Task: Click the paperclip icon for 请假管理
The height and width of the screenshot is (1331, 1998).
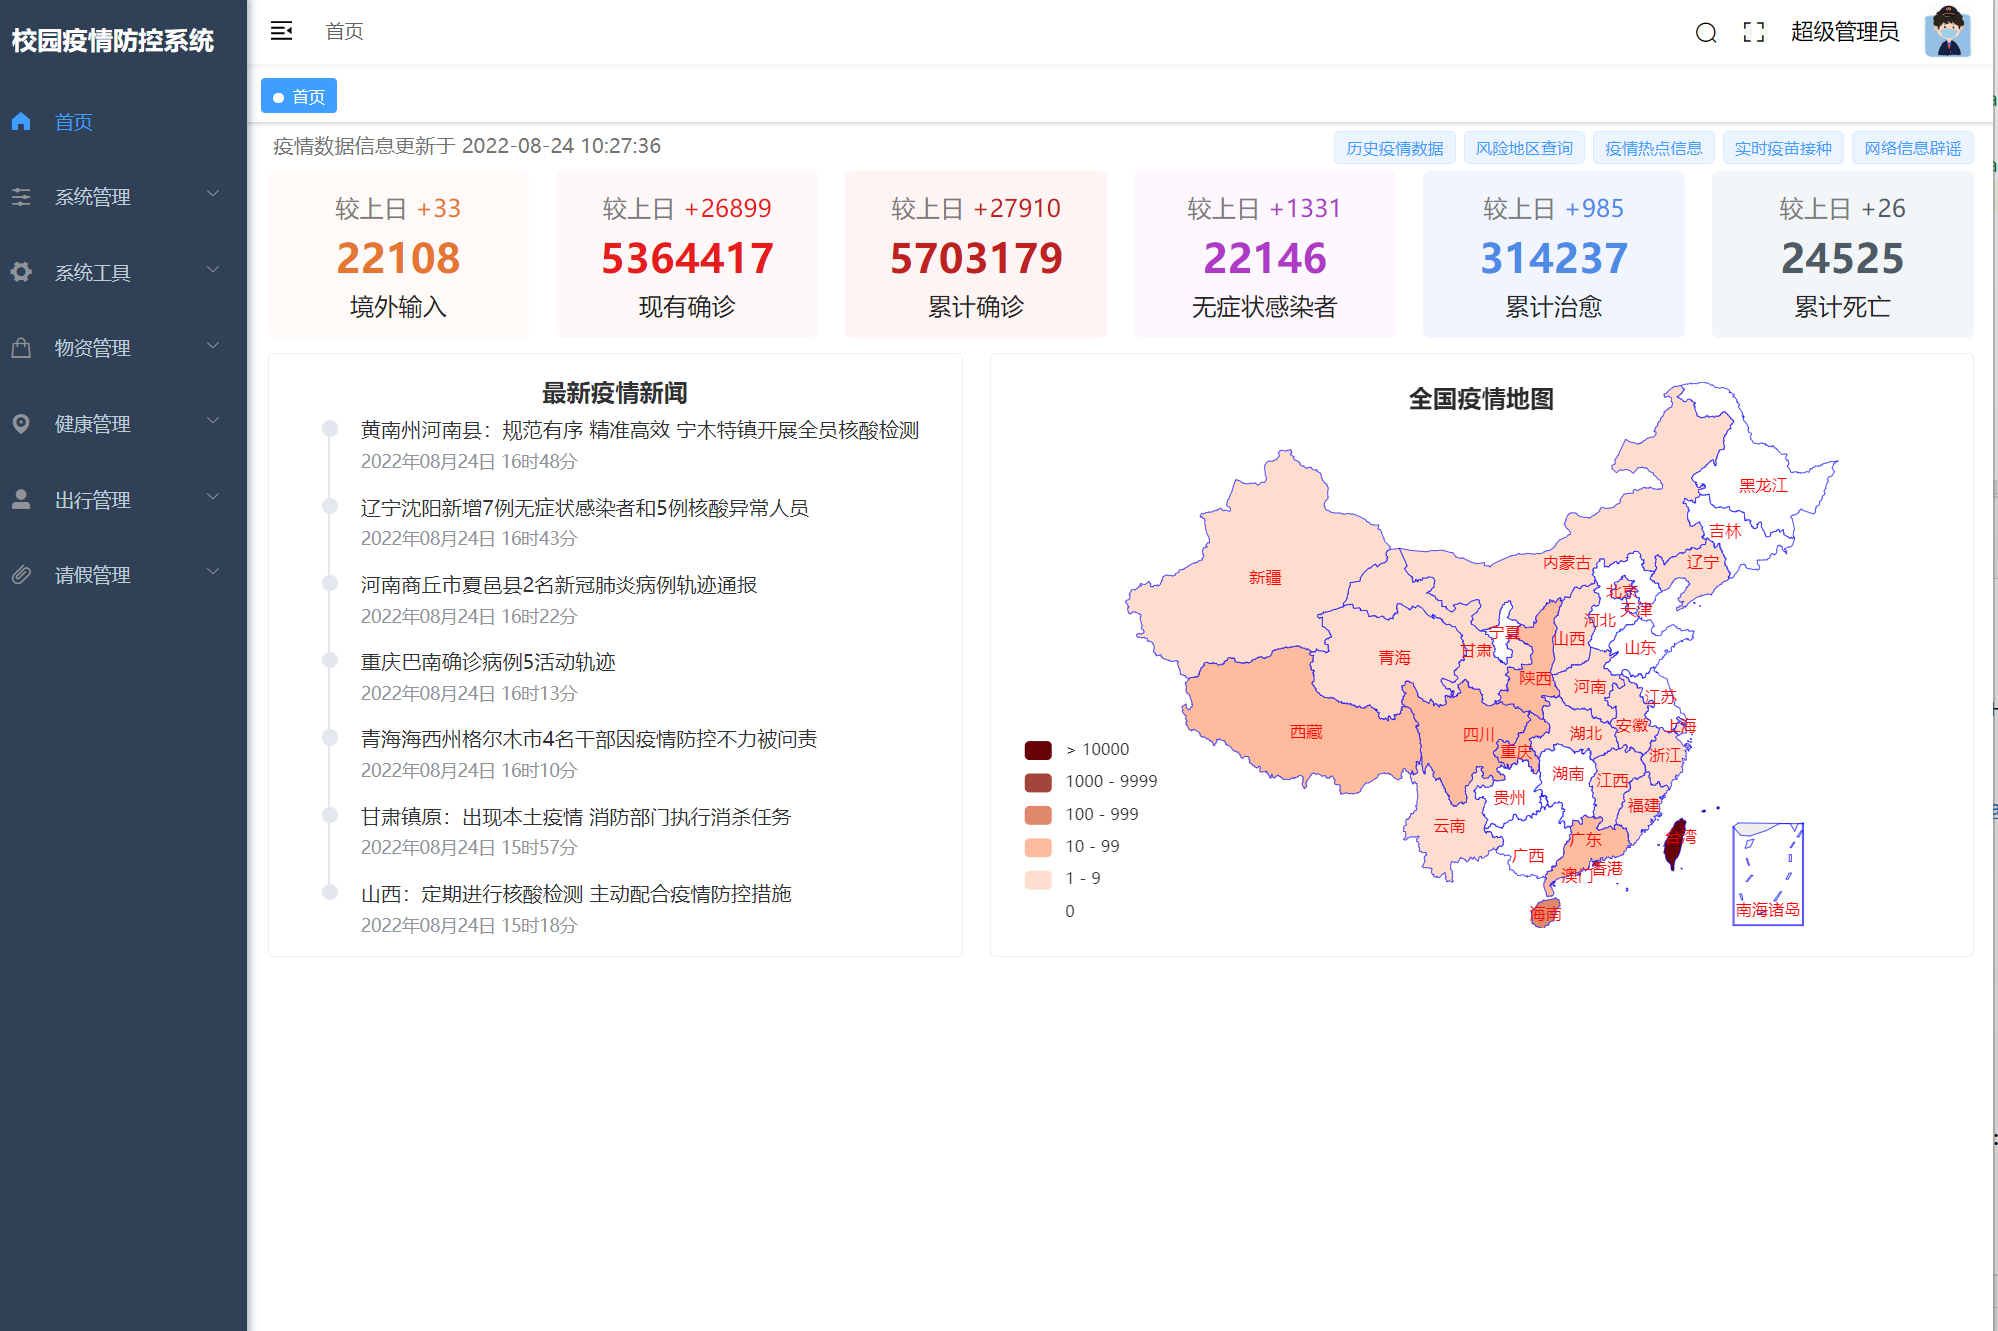Action: pyautogui.click(x=21, y=575)
